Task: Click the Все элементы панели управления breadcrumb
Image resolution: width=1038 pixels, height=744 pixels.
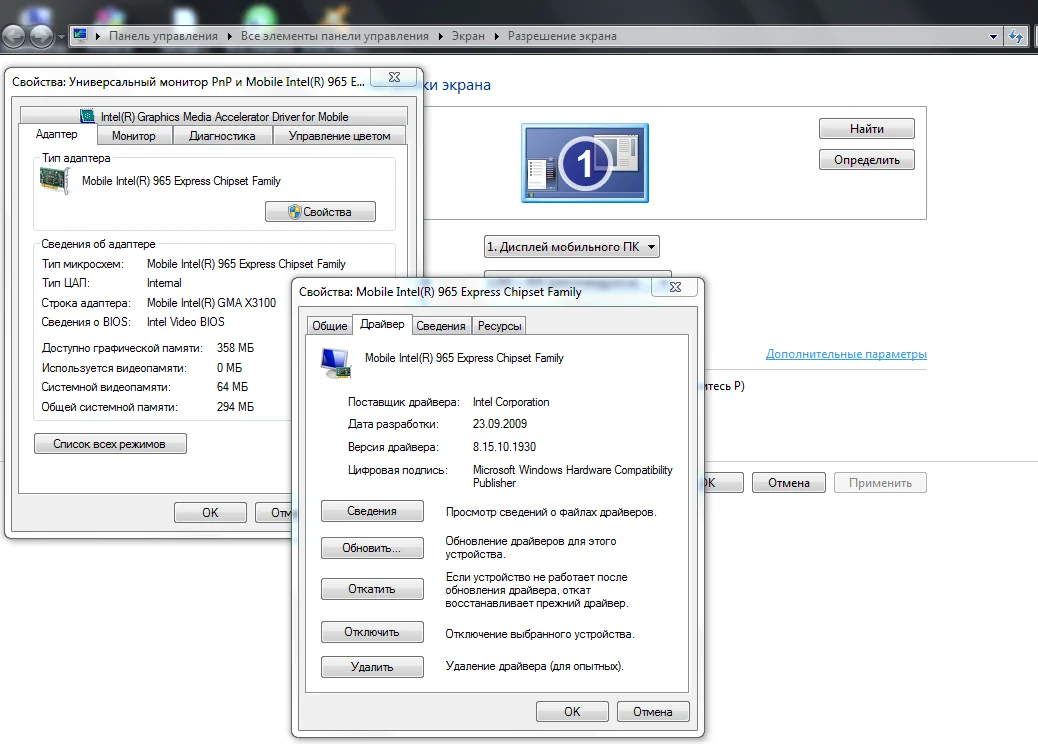Action: (x=335, y=36)
